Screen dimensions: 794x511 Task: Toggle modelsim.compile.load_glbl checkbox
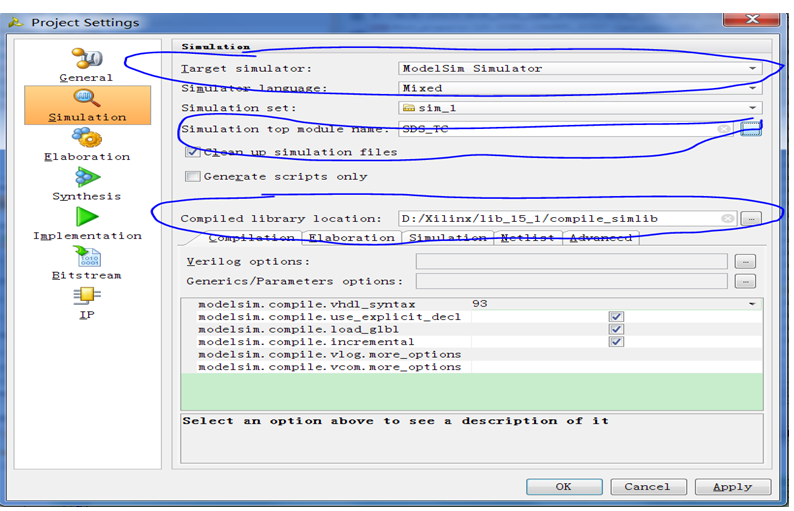[616, 329]
